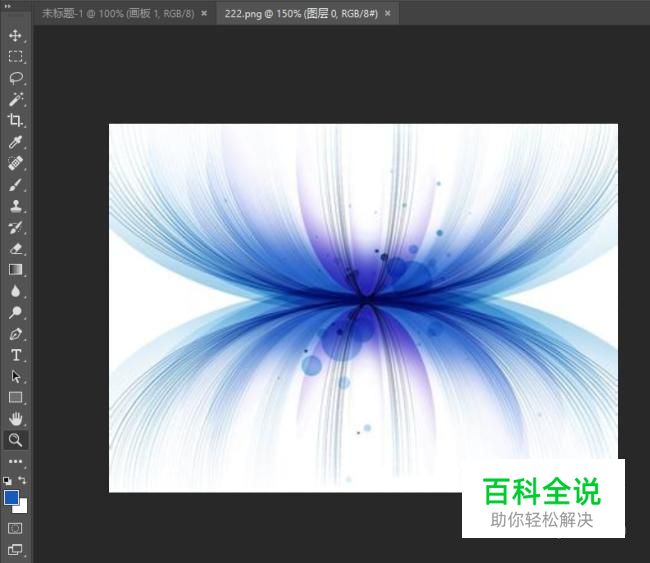Click the blue flower image on canvas
The image size is (650, 563).
pos(363,308)
